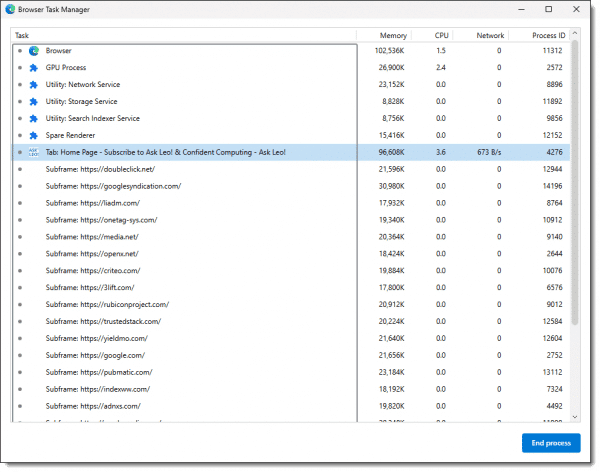Select the openx.net subframe row
The width and height of the screenshot is (600, 472).
pos(291,254)
